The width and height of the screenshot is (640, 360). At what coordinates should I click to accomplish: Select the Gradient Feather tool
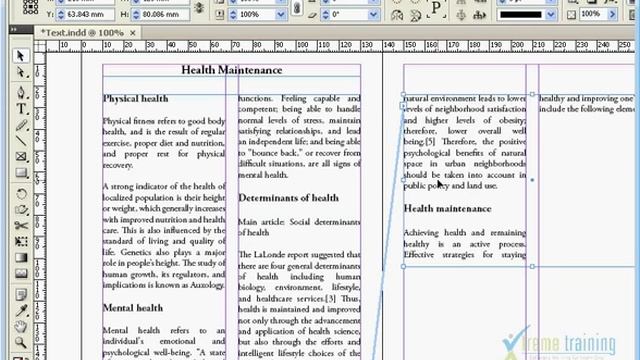20,273
